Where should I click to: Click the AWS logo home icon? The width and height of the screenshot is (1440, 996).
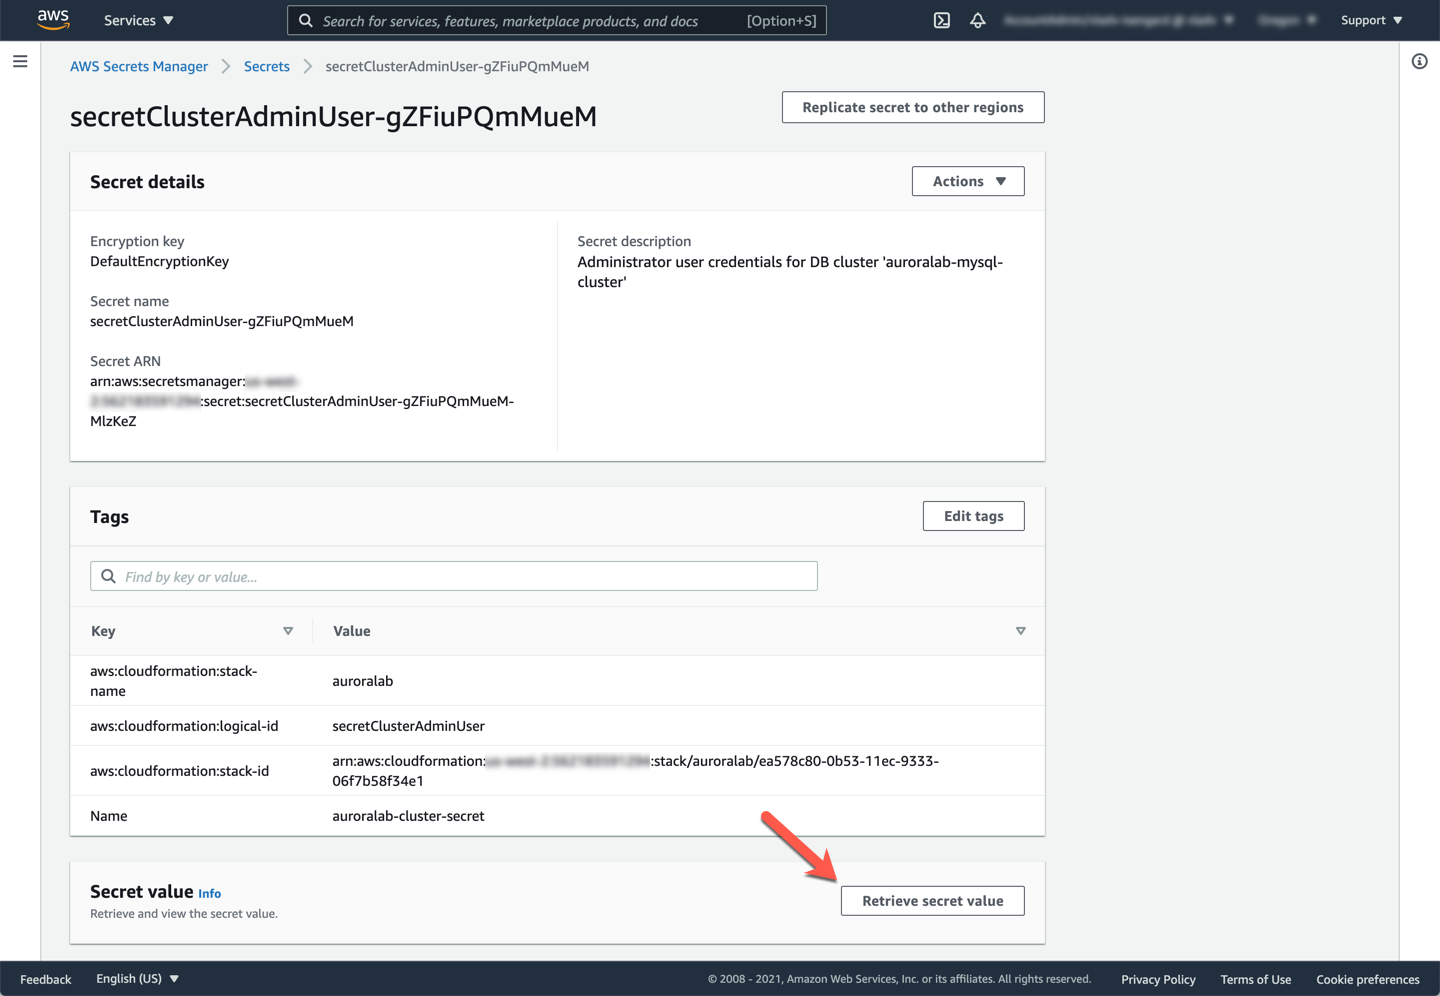click(53, 20)
